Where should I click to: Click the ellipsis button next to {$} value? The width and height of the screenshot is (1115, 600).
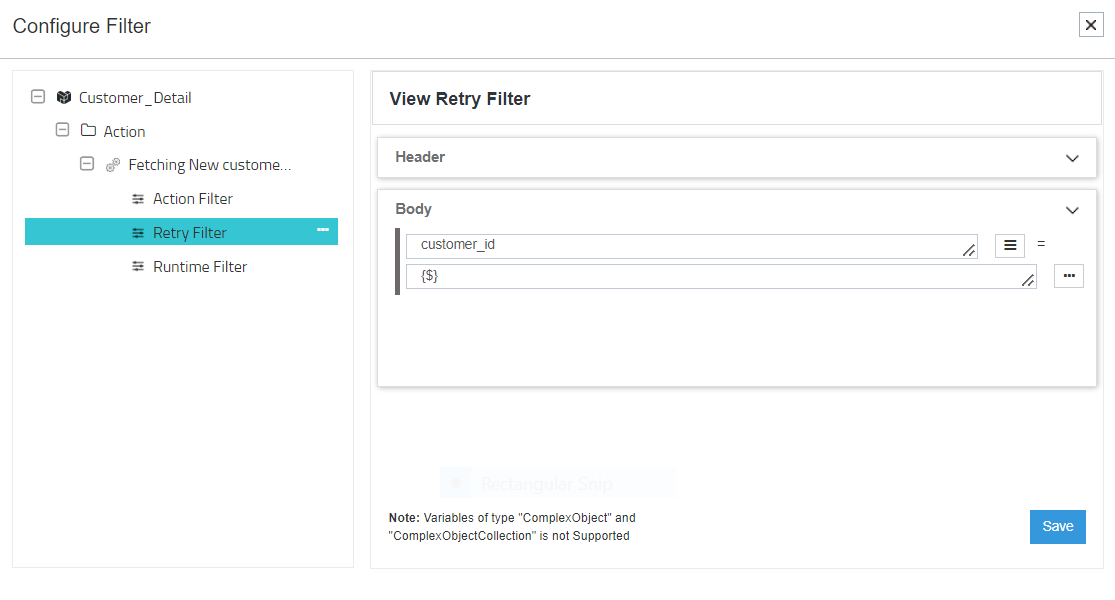click(1068, 276)
